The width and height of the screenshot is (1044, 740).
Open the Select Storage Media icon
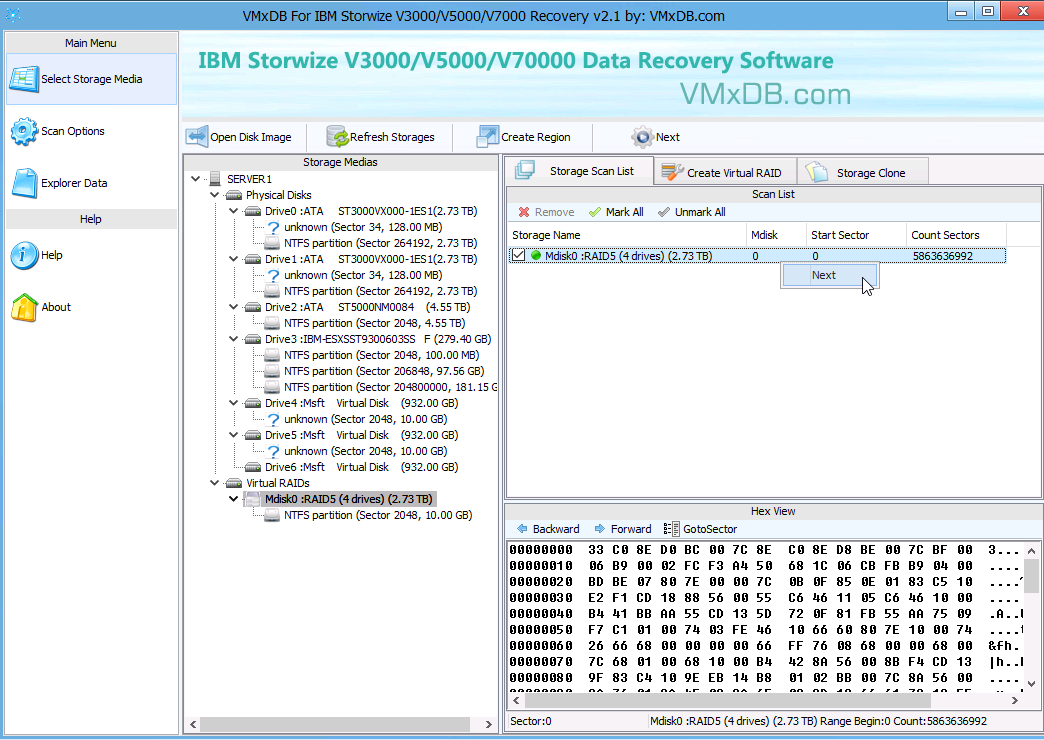(x=24, y=79)
